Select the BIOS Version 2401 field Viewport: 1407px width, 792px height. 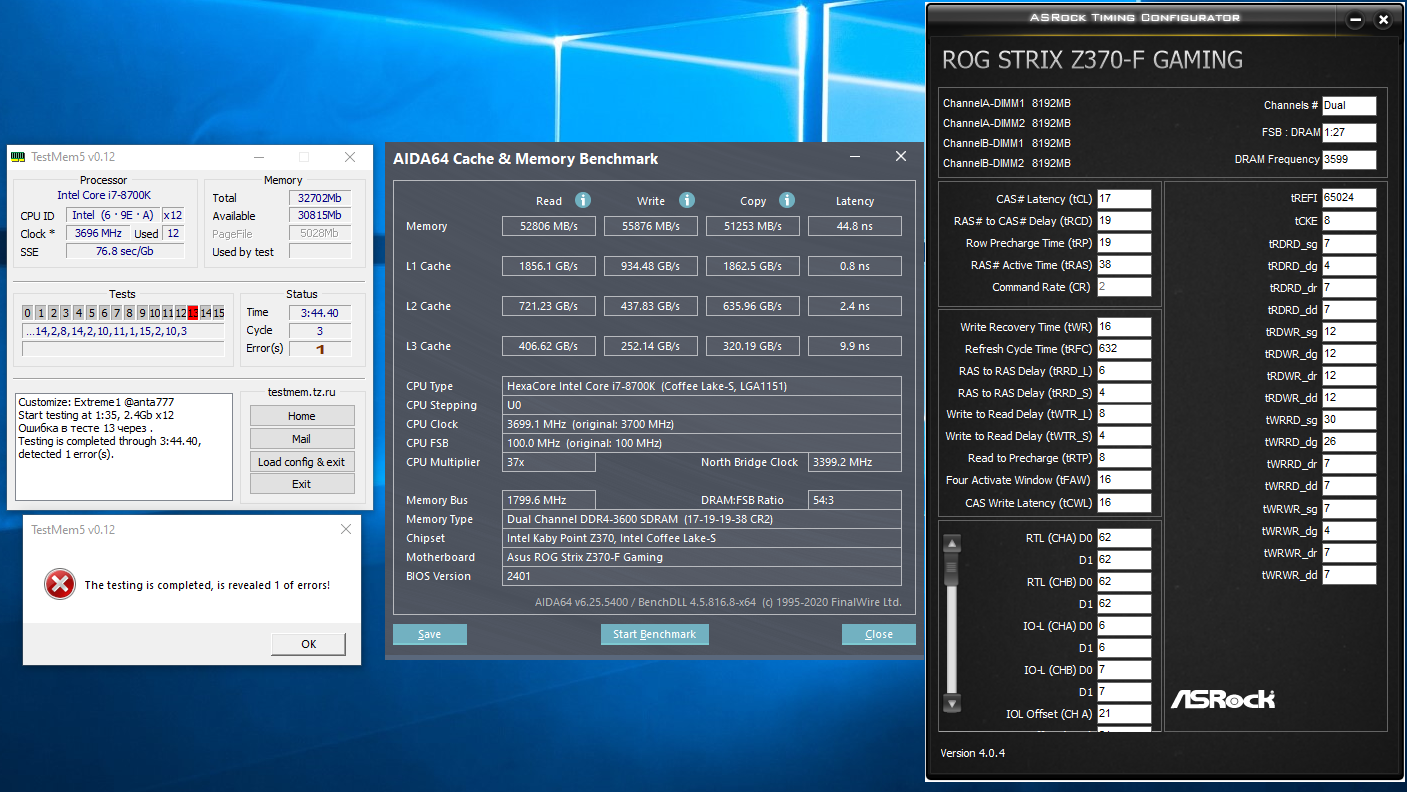tap(702, 576)
